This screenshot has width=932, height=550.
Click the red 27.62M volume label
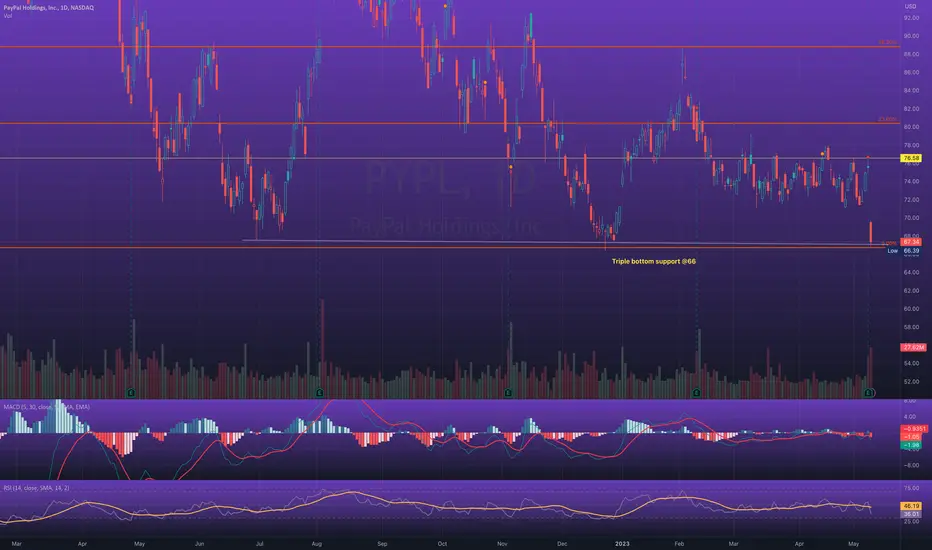pyautogui.click(x=913, y=347)
